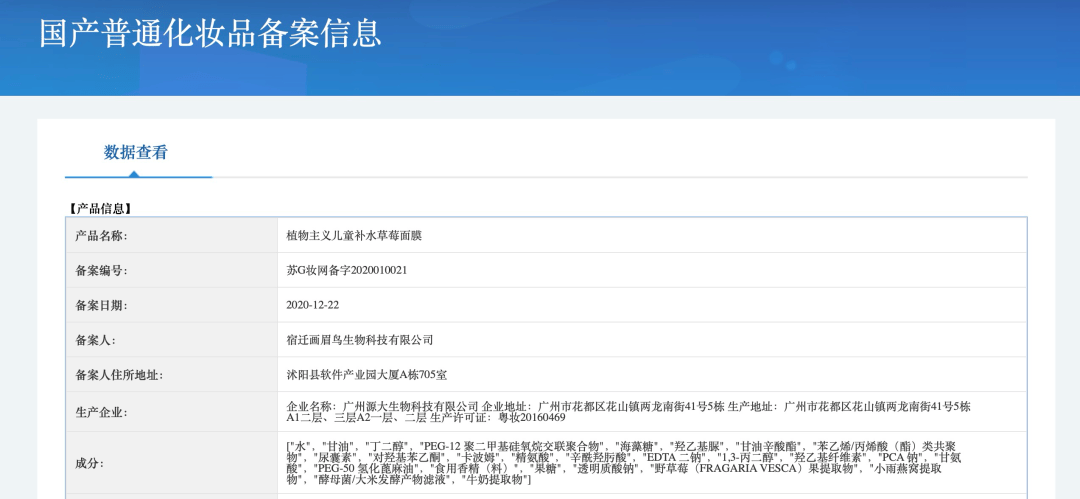Viewport: 1080px width, 499px height.
Task: Select the 【产品信息】 section heading
Action: pyautogui.click(x=100, y=208)
